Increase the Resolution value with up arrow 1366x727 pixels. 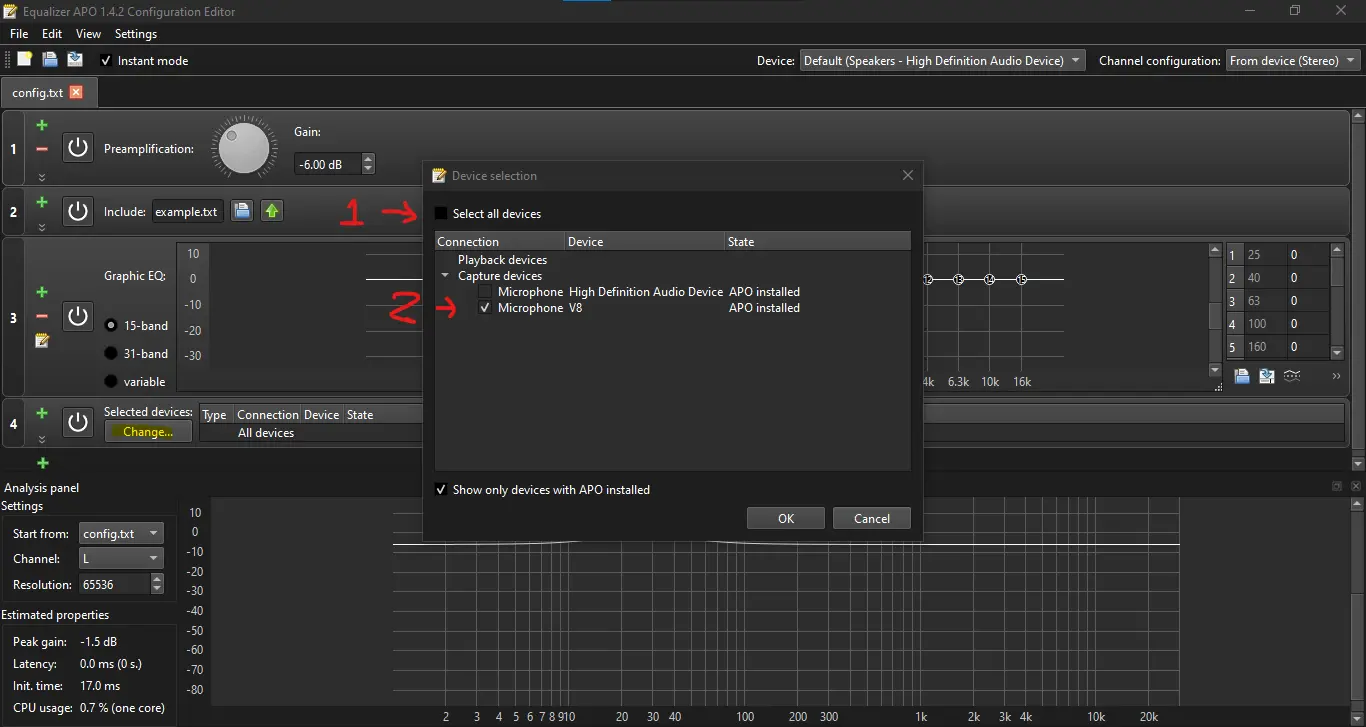157,579
